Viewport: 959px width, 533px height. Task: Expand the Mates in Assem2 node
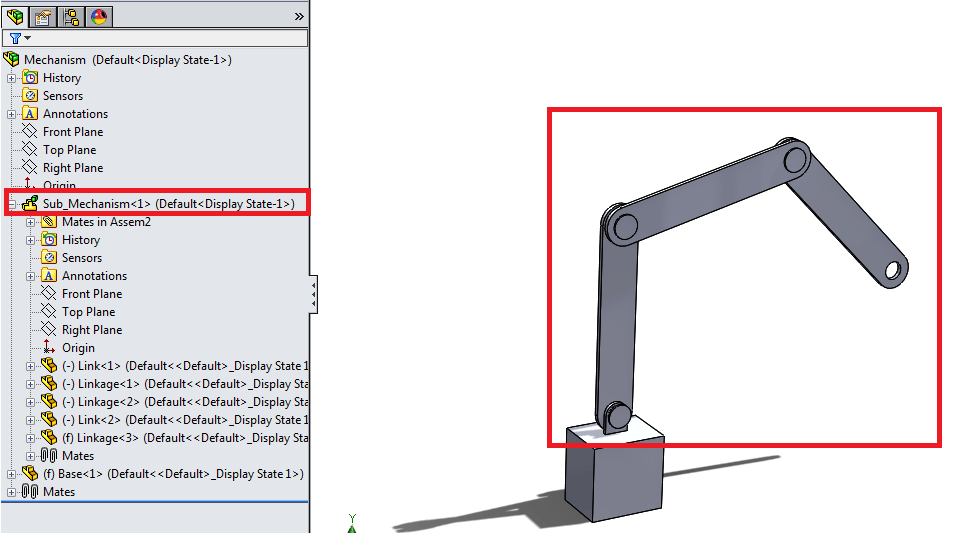click(30, 223)
